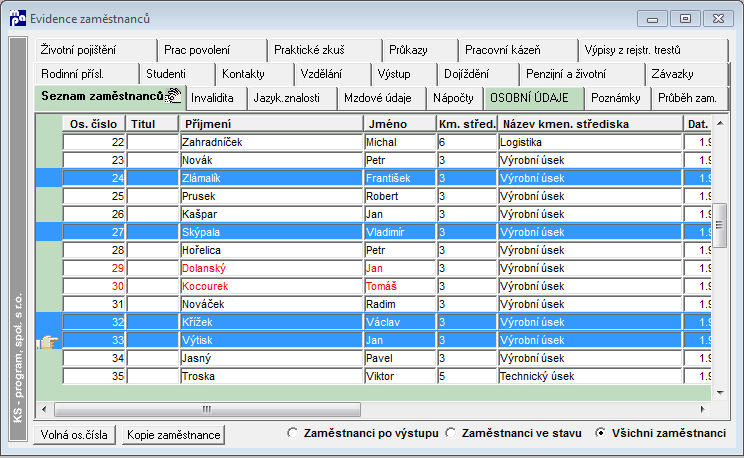
Task: Click the surname cell Výtisk
Action: point(271,341)
